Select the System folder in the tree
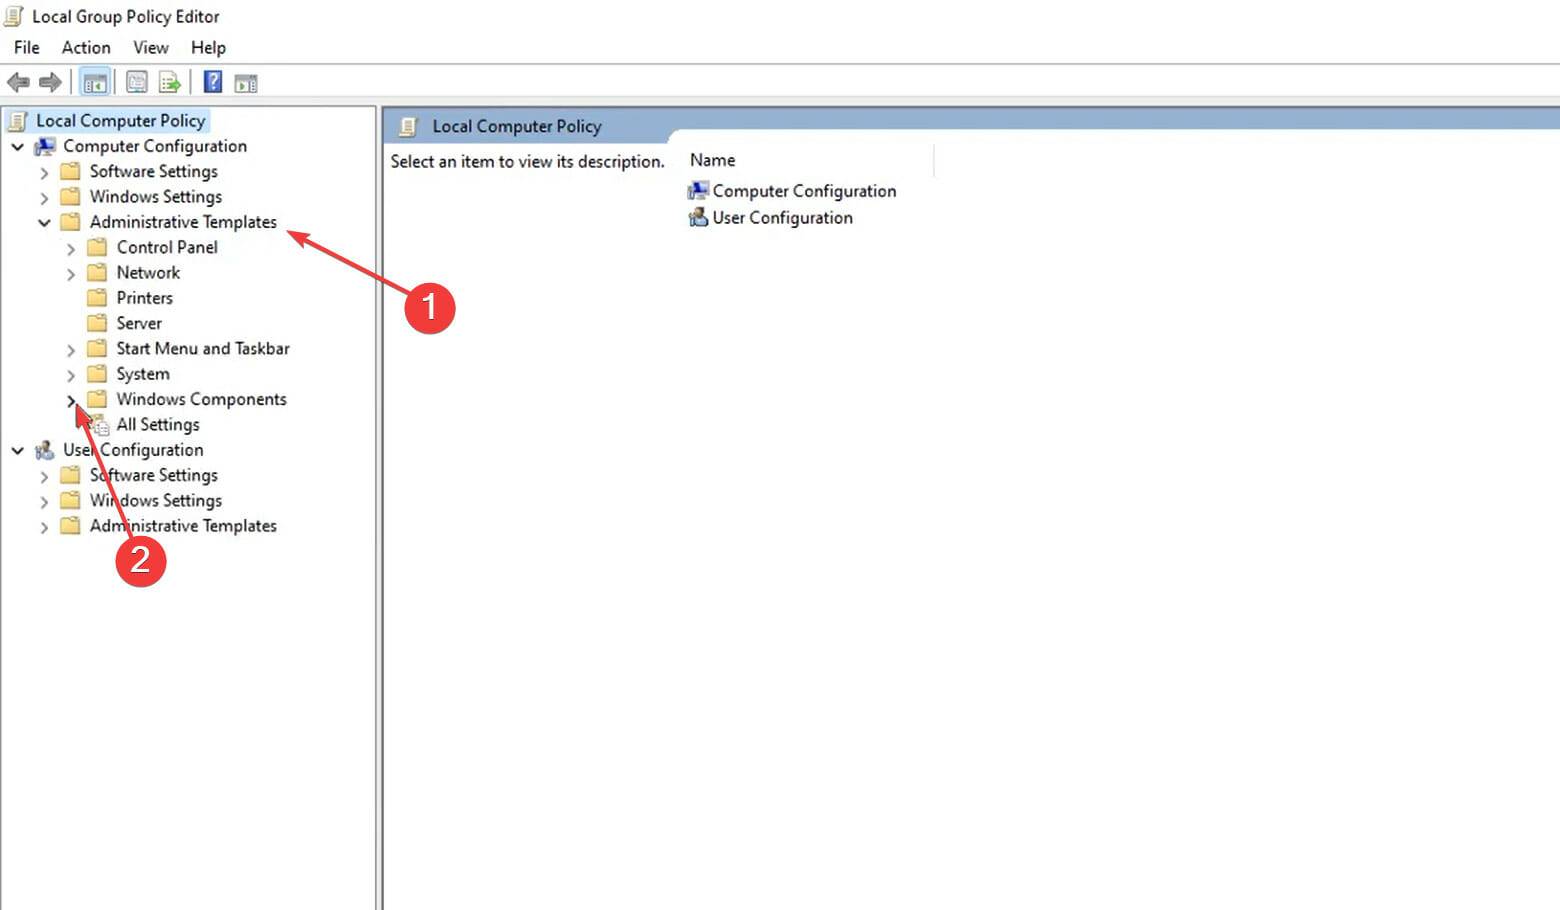This screenshot has width=1560, height=910. 141,373
